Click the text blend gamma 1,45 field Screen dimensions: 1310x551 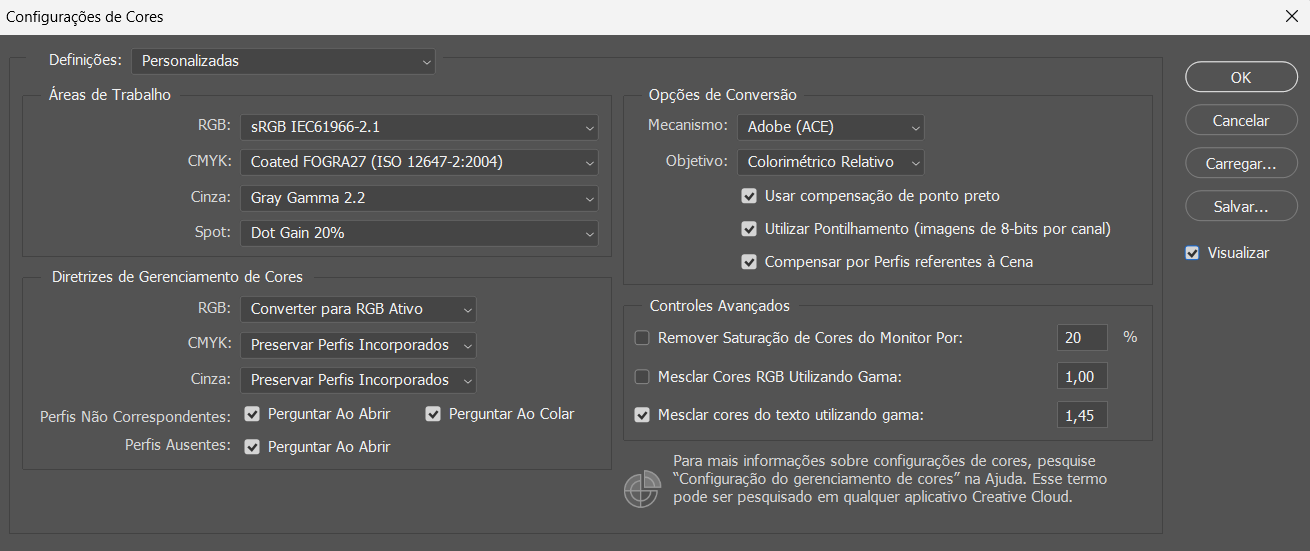pos(1082,415)
